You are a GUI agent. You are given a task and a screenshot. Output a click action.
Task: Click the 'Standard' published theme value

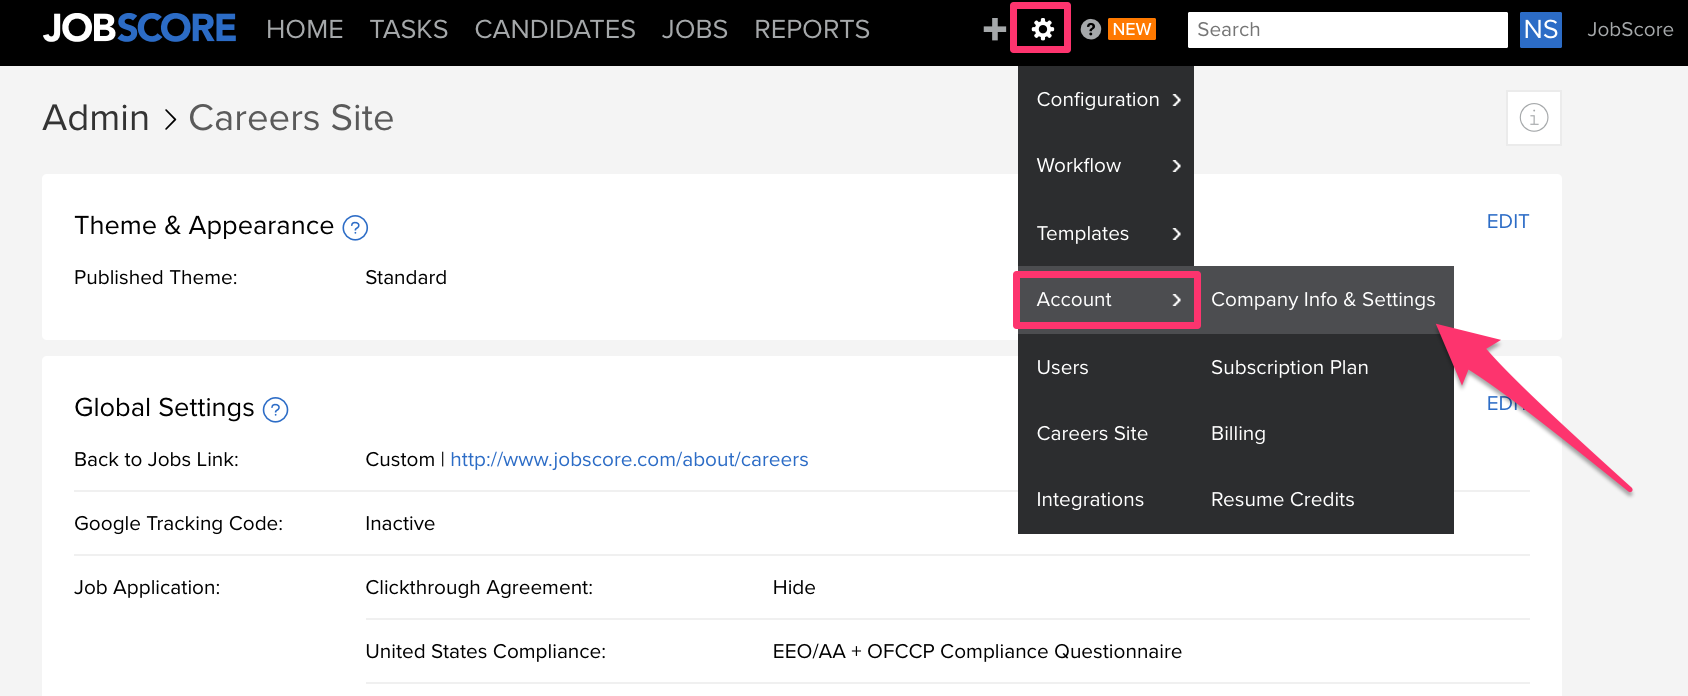click(x=406, y=278)
